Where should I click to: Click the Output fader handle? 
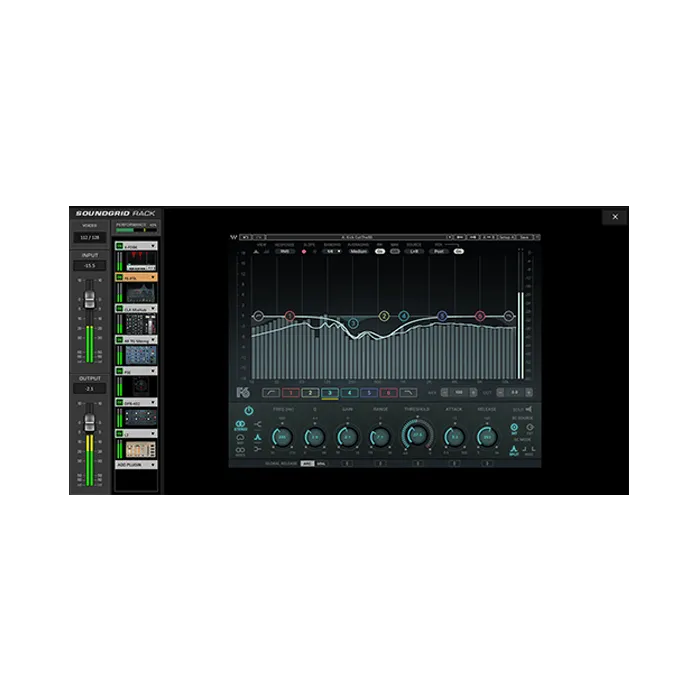90,422
